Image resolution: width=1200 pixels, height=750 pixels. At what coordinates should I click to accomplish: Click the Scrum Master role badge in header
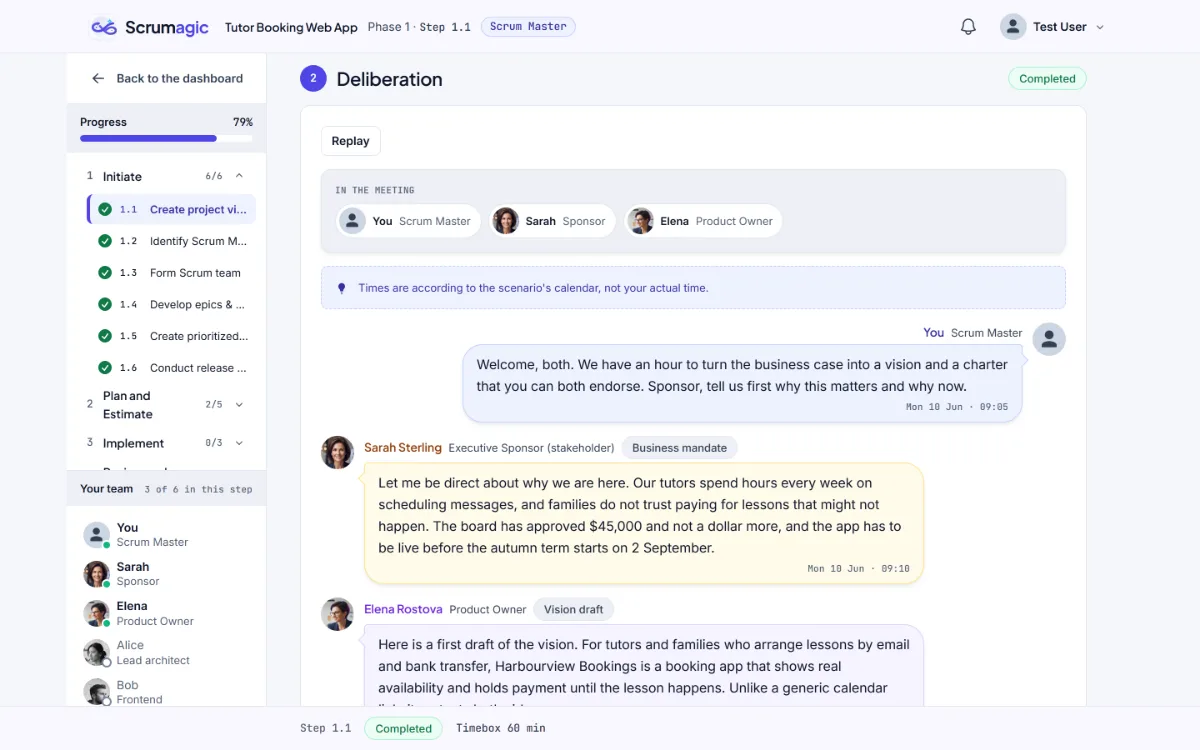528,27
